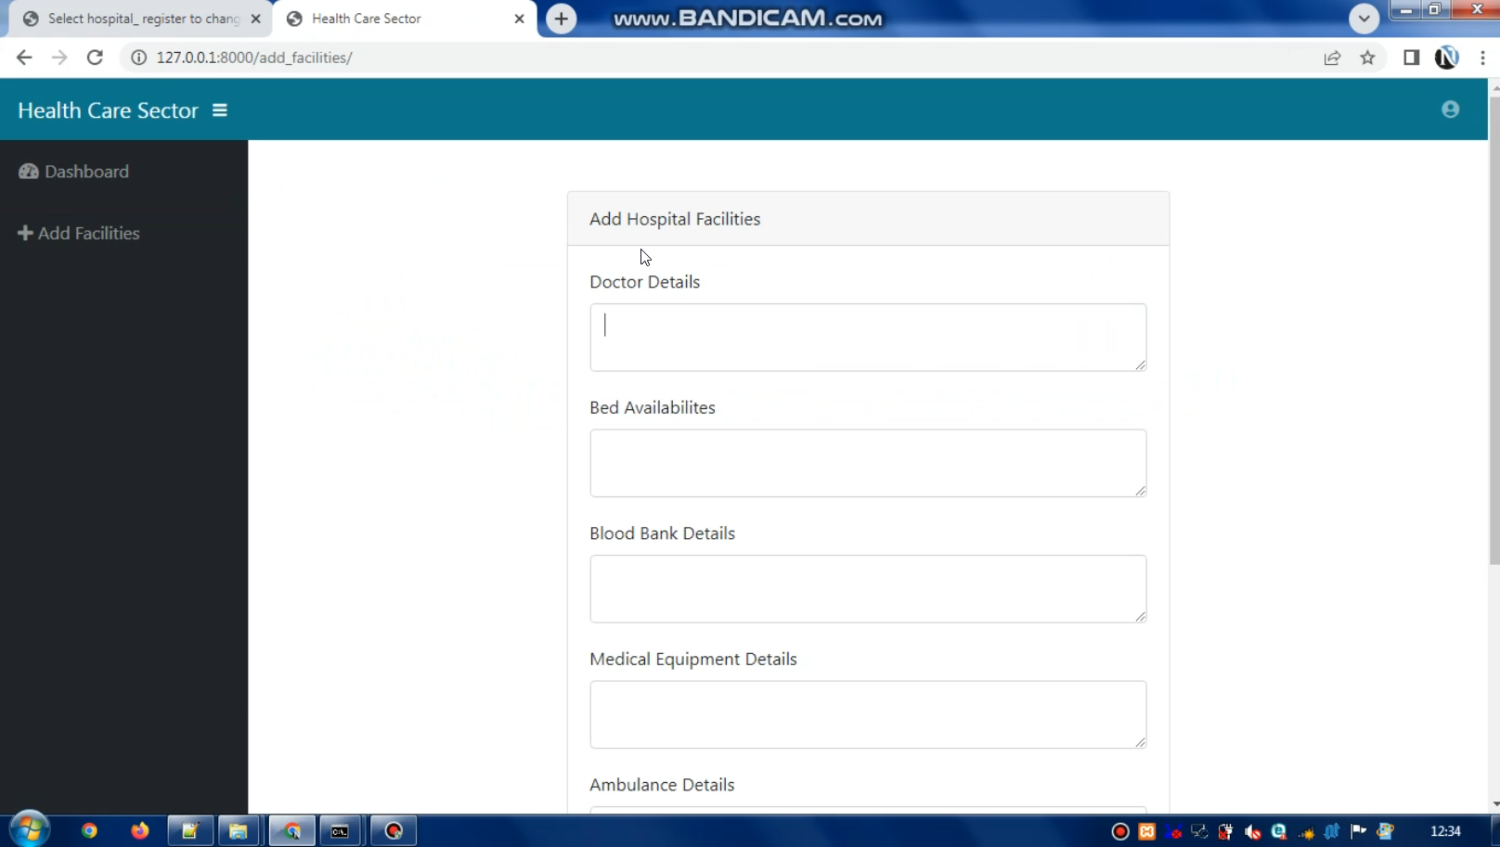The width and height of the screenshot is (1500, 847).
Task: Grab the Medical Equipment Details resize handle
Action: pos(1140,742)
